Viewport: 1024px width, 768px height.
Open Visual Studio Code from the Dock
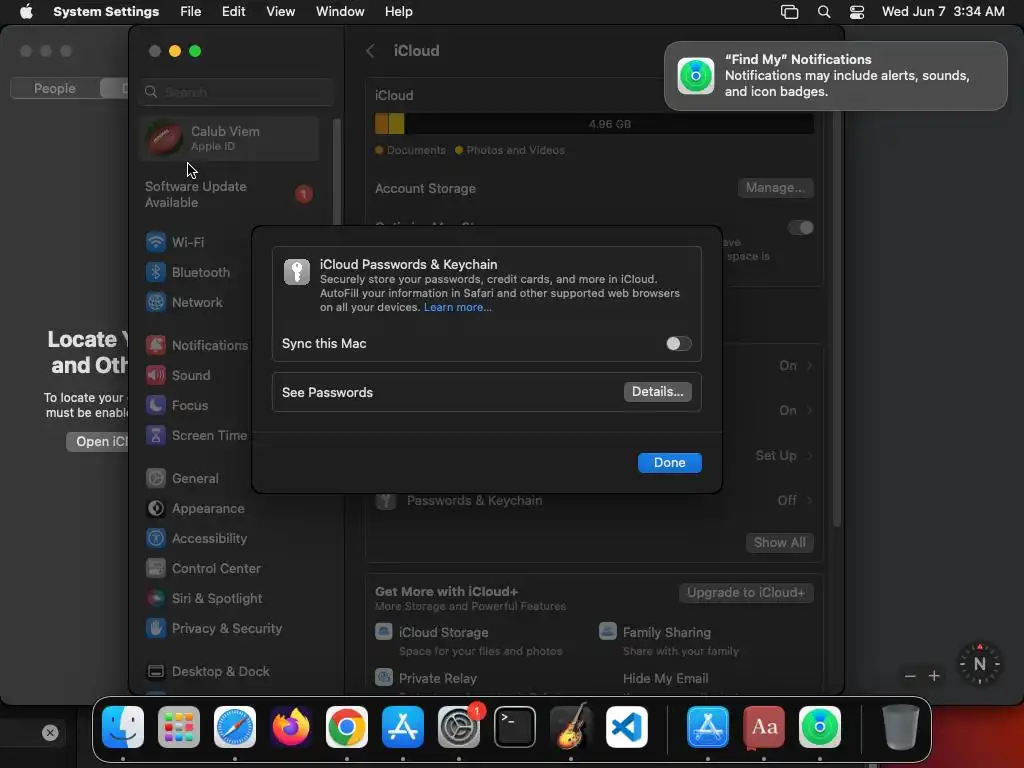click(627, 727)
